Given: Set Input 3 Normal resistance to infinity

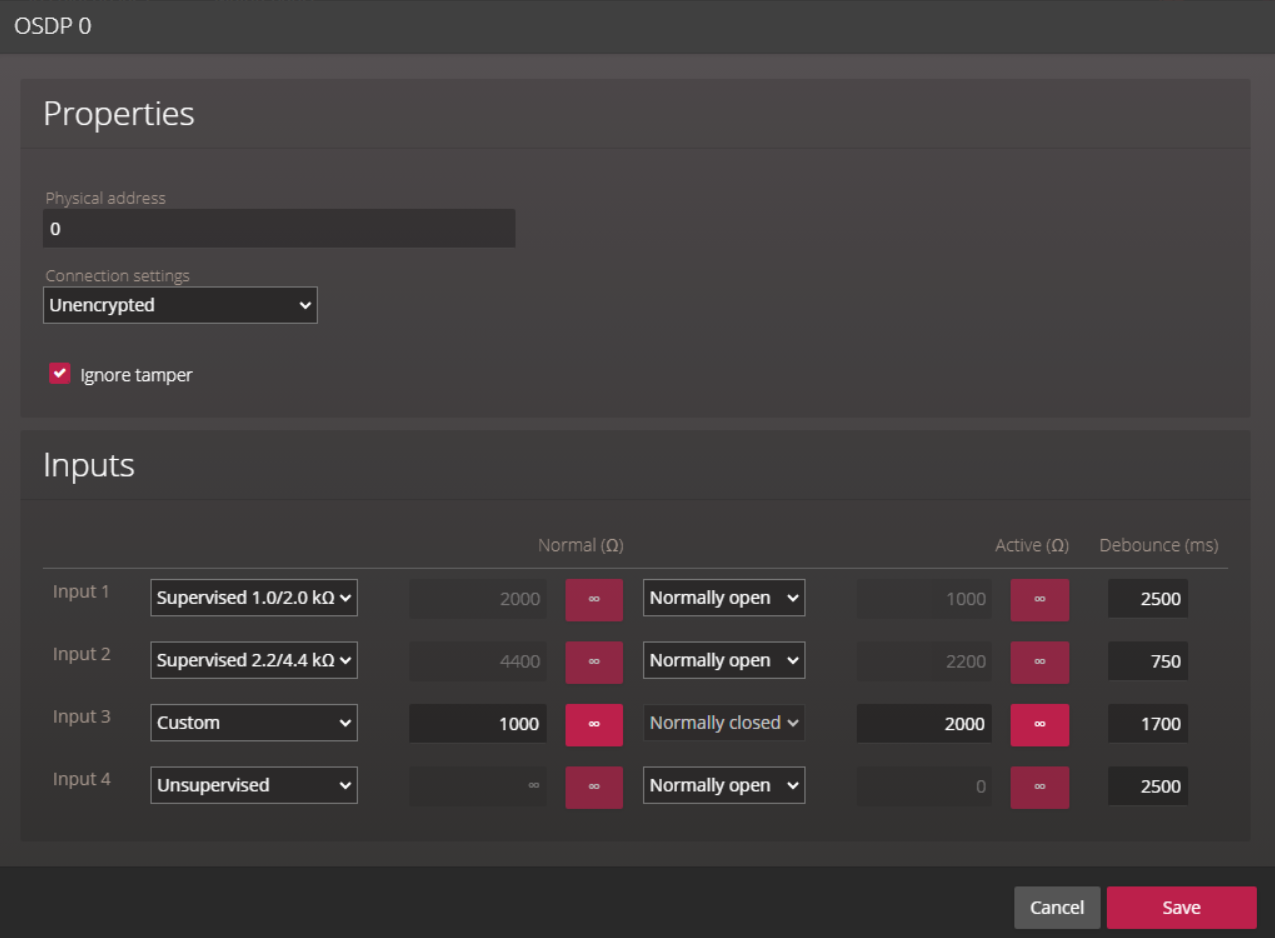Looking at the screenshot, I should 594,724.
